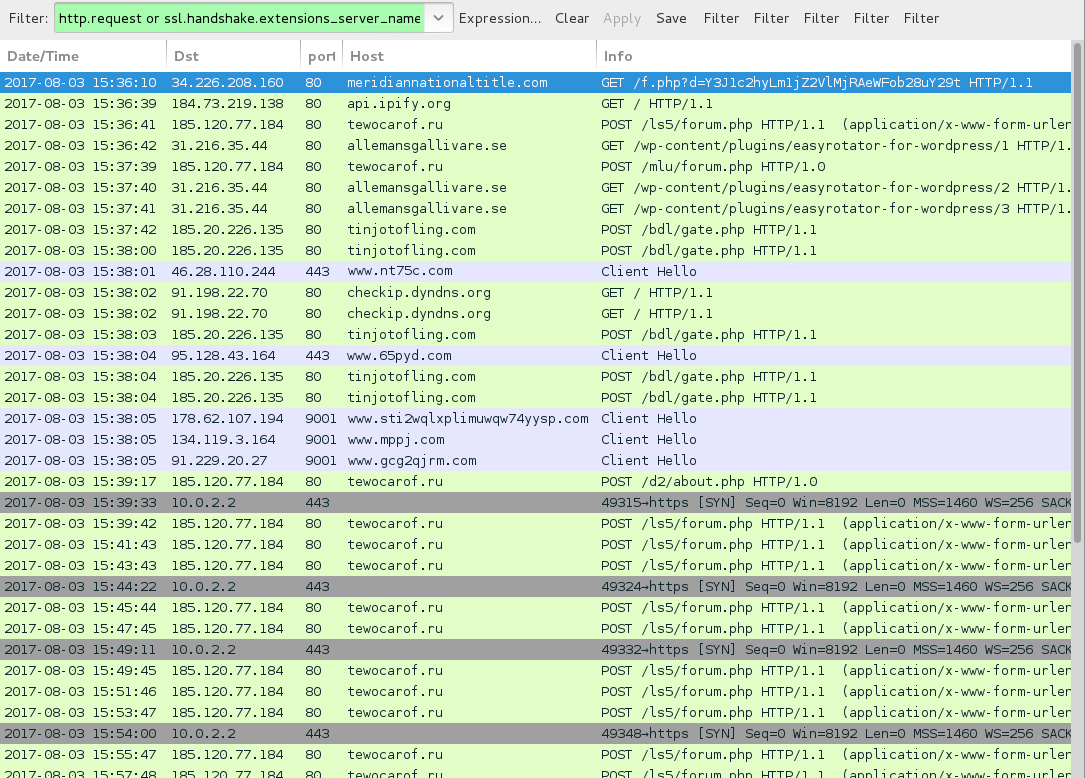
Task: Sort by the Date/Time column header
Action: point(83,56)
